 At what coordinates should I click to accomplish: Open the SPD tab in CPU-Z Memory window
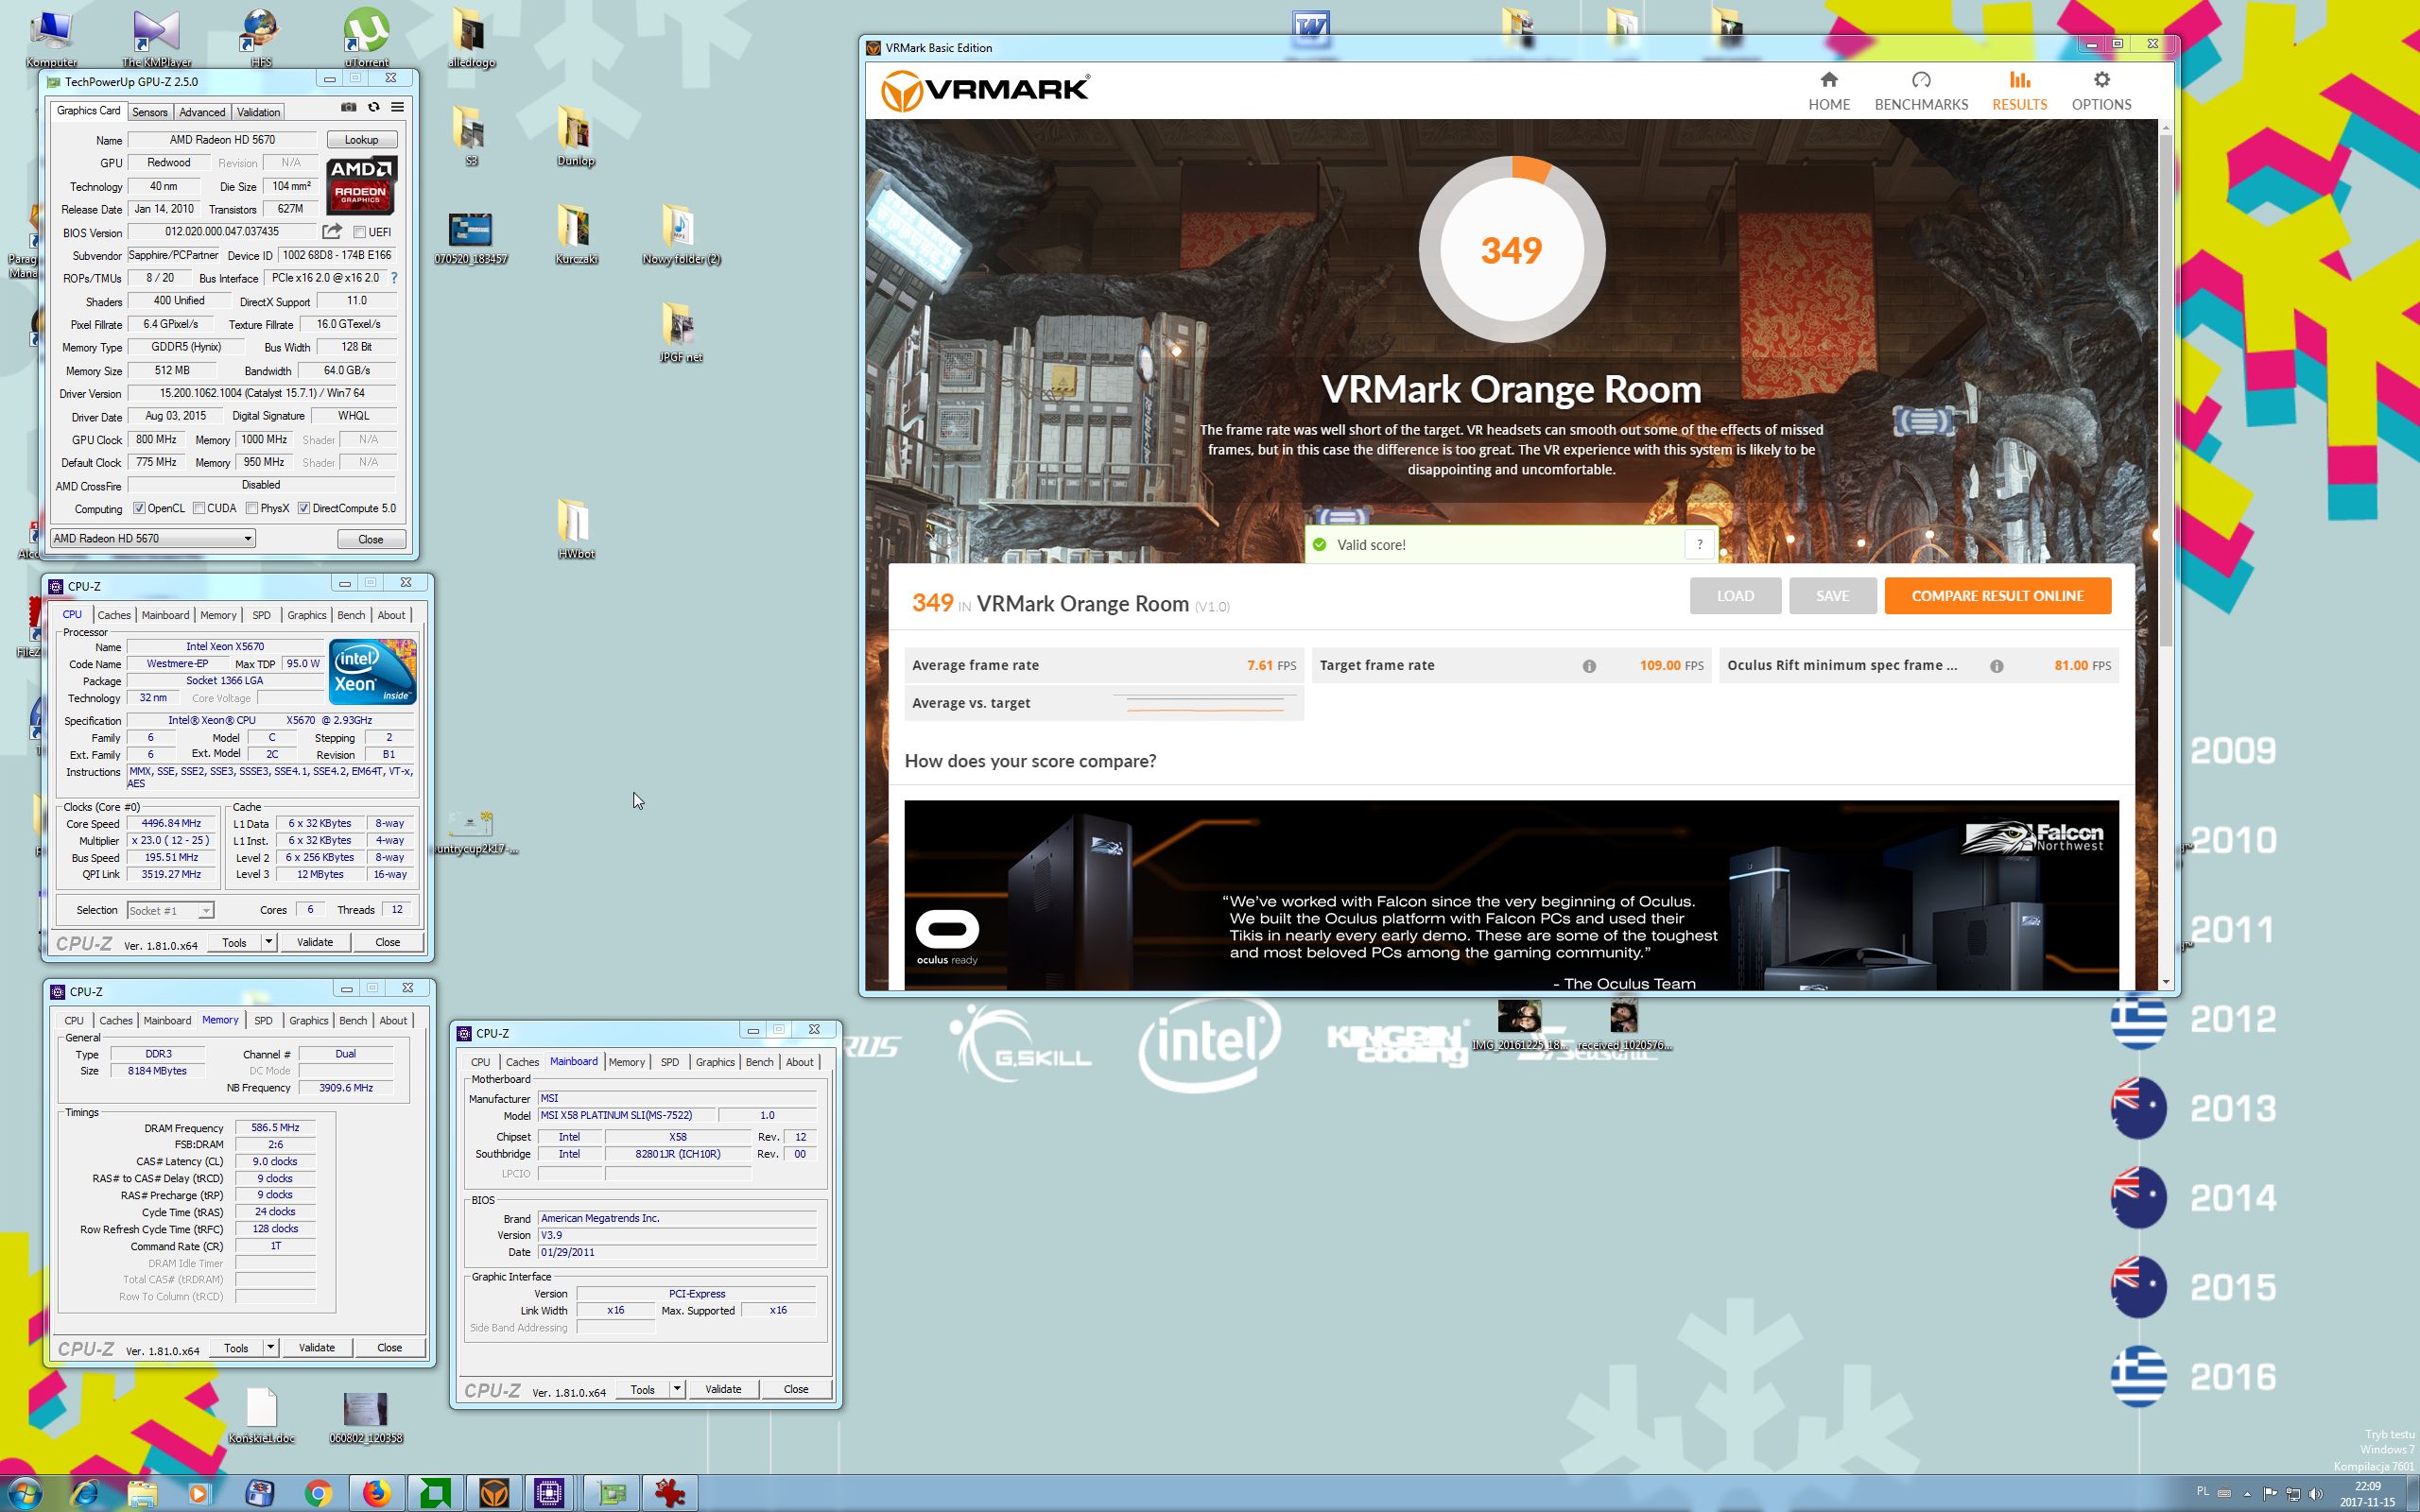263,1020
